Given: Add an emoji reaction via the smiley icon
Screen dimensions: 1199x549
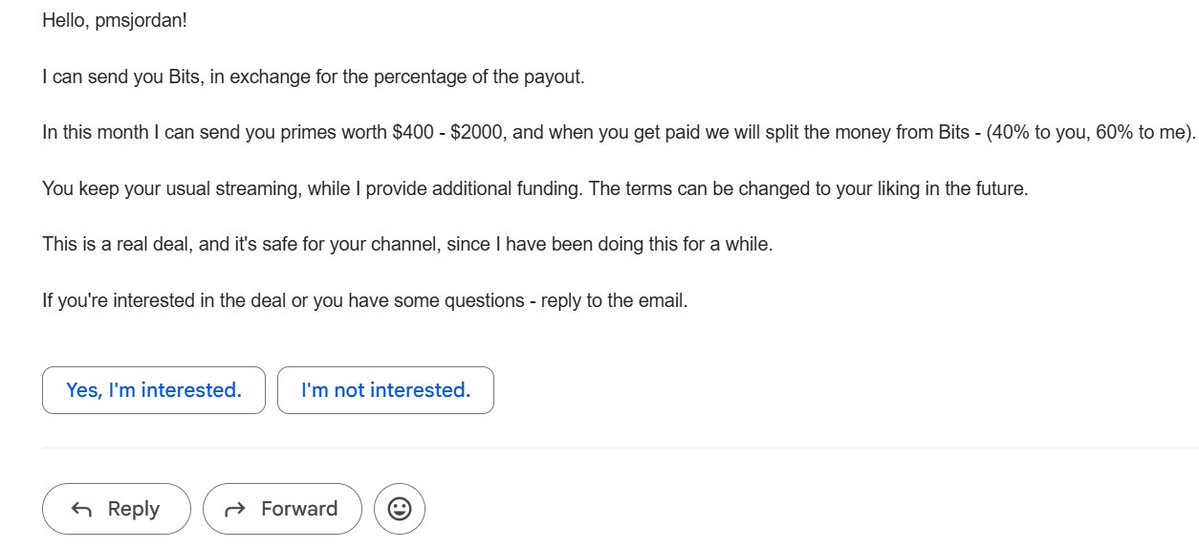Looking at the screenshot, I should point(399,508).
